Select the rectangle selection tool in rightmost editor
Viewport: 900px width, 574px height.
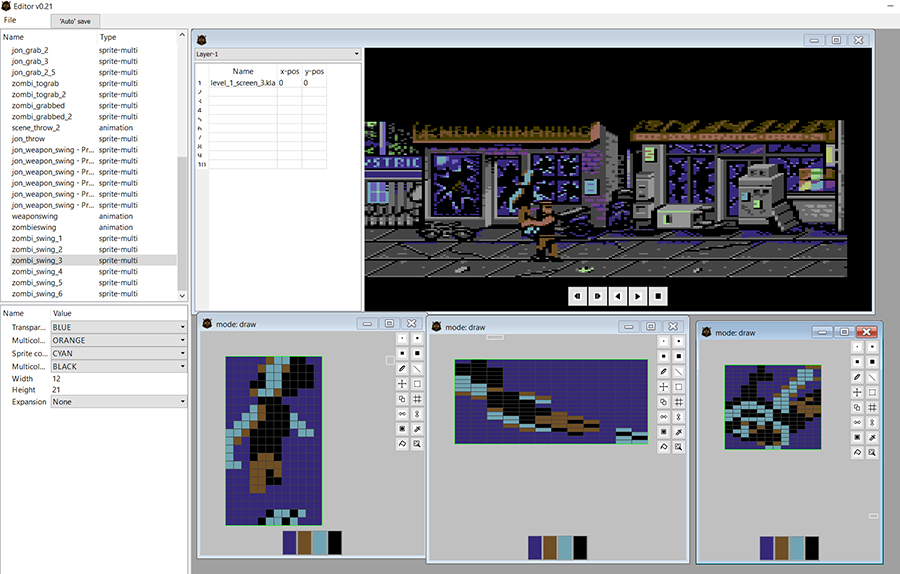point(873,392)
